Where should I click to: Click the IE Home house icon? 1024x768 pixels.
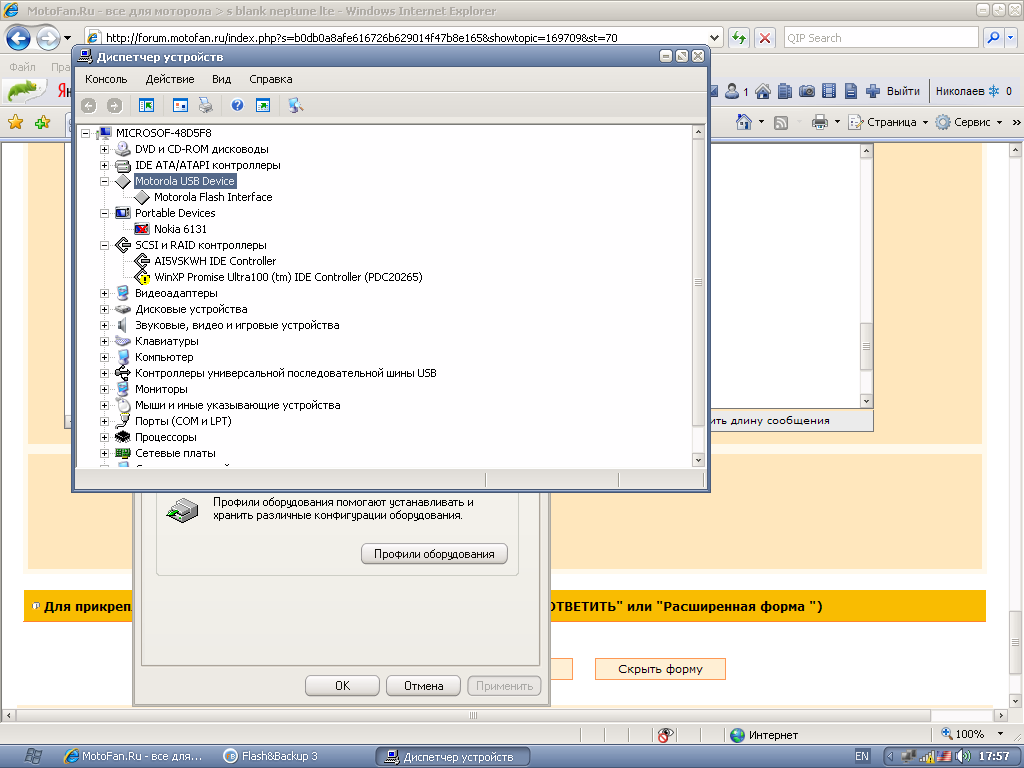point(743,122)
